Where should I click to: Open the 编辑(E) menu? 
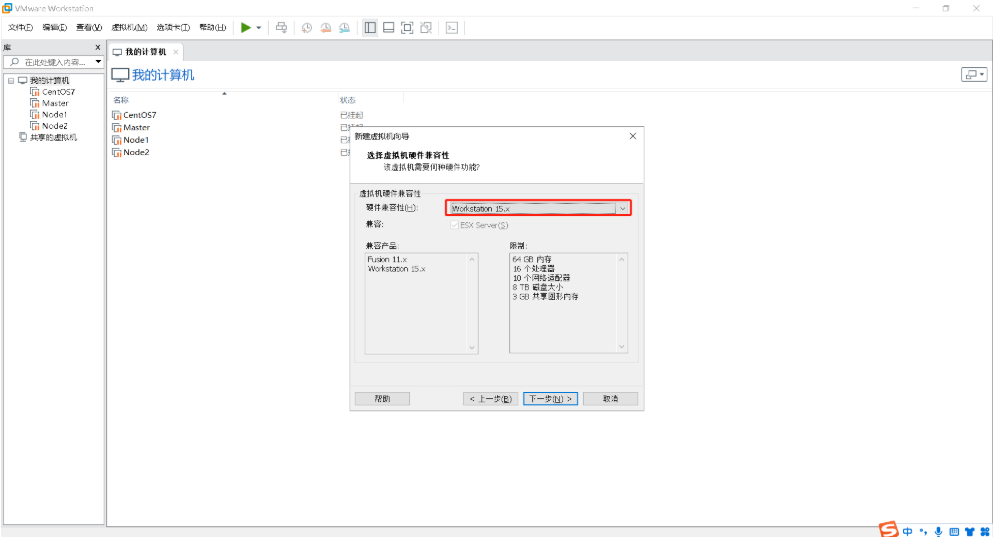55,27
